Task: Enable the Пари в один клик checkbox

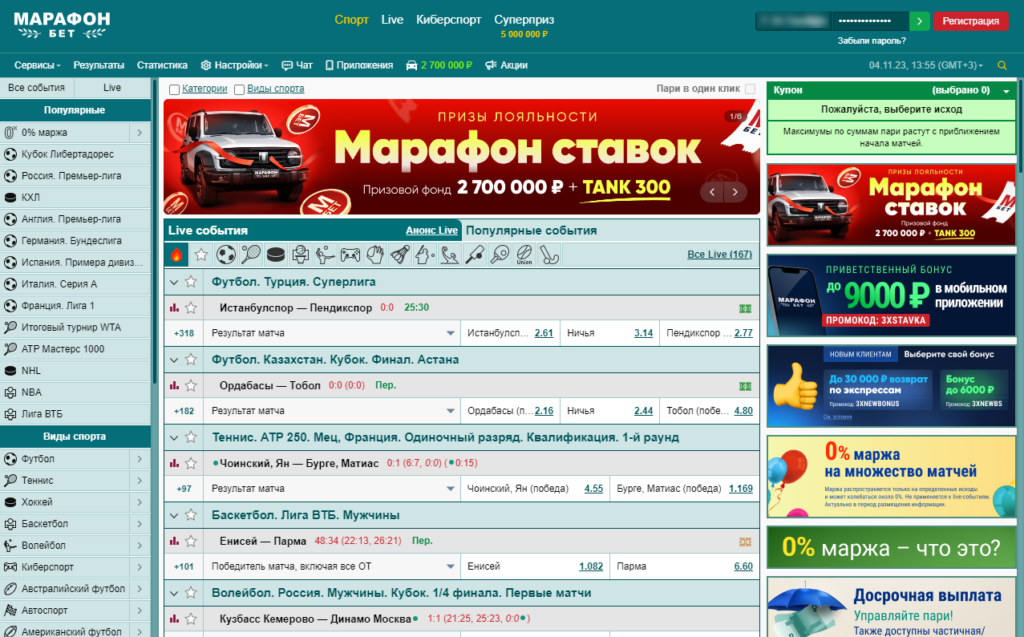Action: coord(750,89)
